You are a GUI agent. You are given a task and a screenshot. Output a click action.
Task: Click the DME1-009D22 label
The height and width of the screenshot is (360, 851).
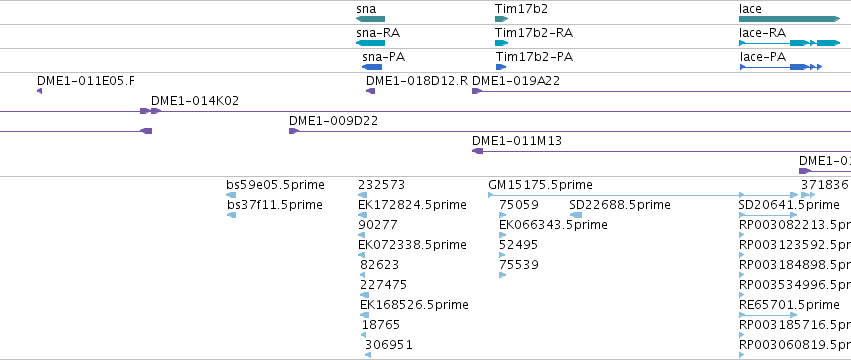click(333, 121)
